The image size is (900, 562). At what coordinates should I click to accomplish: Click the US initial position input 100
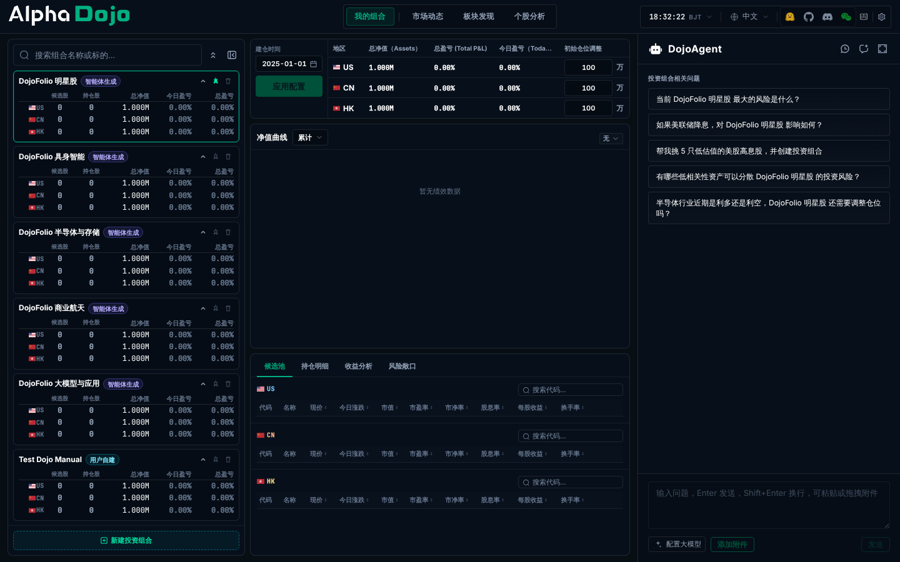pos(588,68)
